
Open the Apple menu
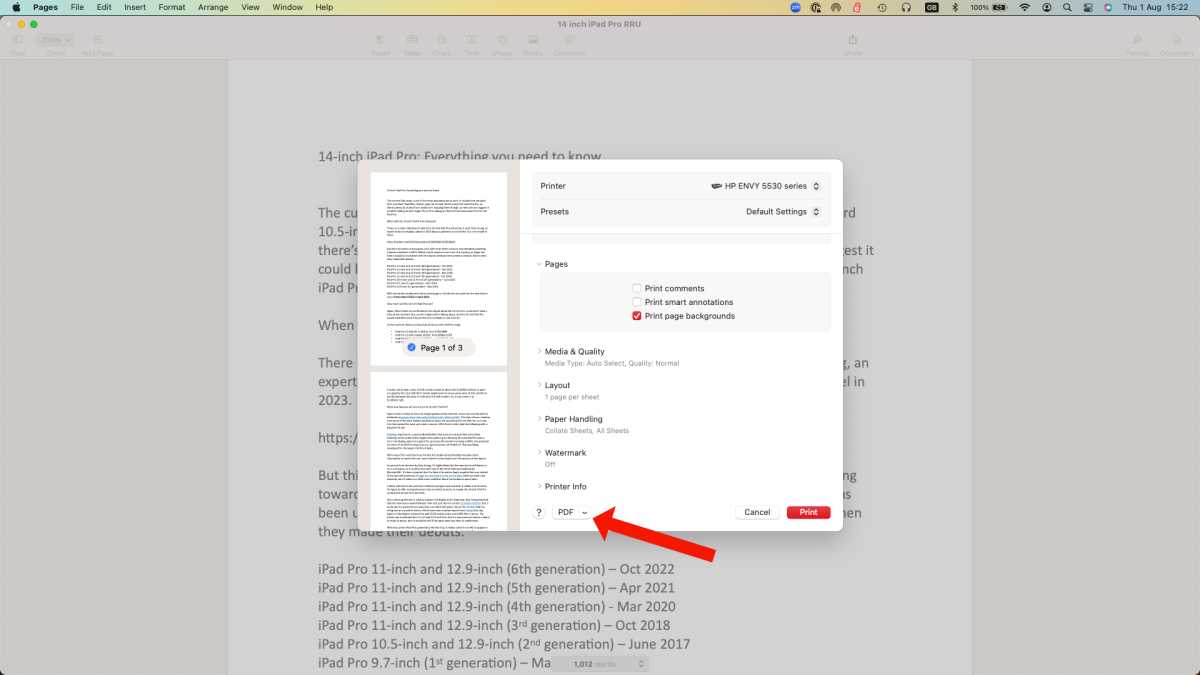16,7
